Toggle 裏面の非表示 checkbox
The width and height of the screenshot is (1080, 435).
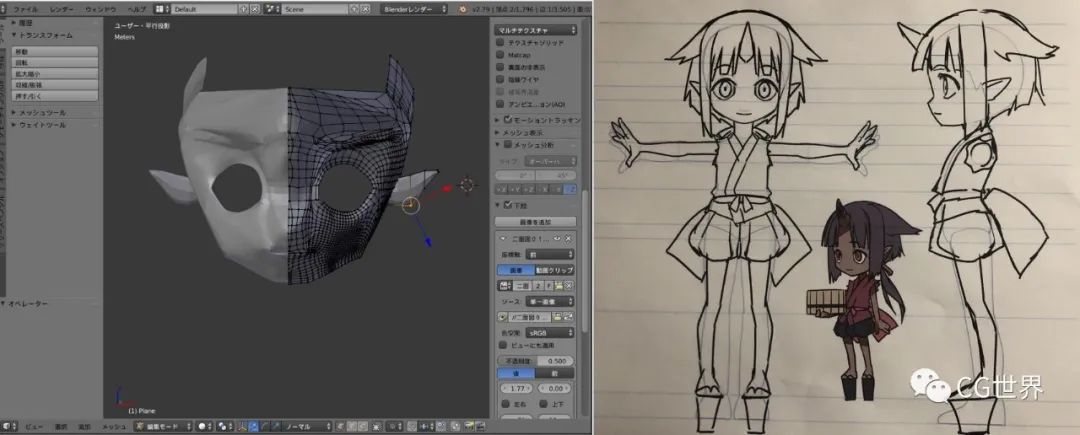pyautogui.click(x=501, y=67)
